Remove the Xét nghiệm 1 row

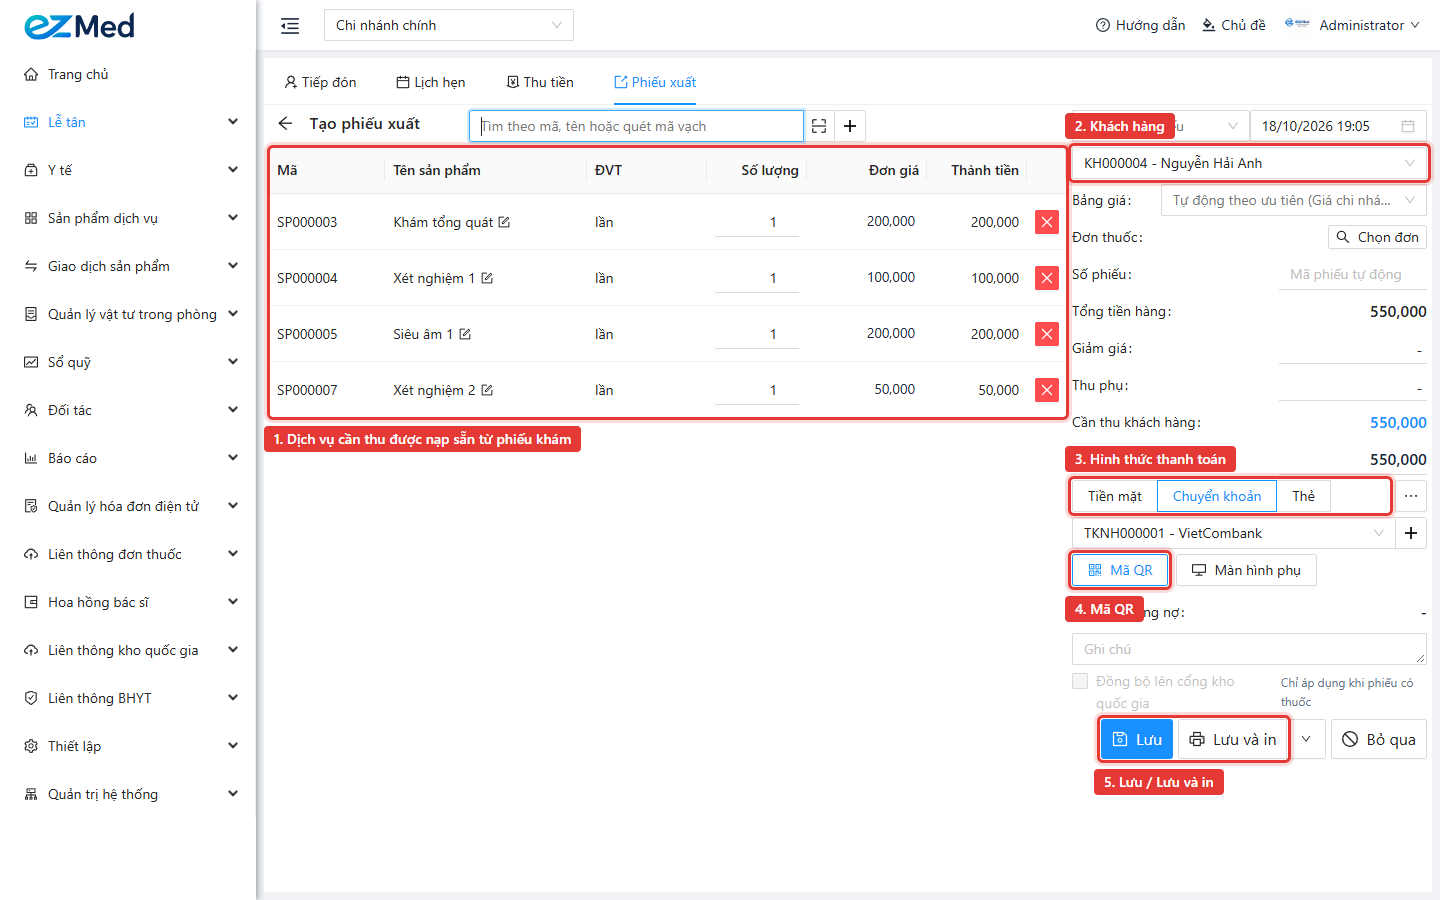(x=1047, y=278)
